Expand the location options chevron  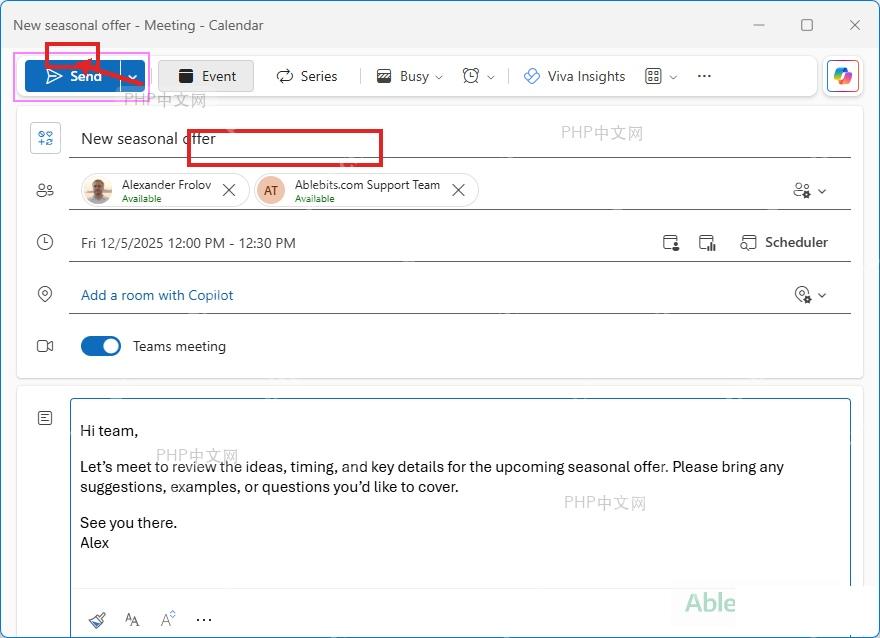tap(822, 295)
